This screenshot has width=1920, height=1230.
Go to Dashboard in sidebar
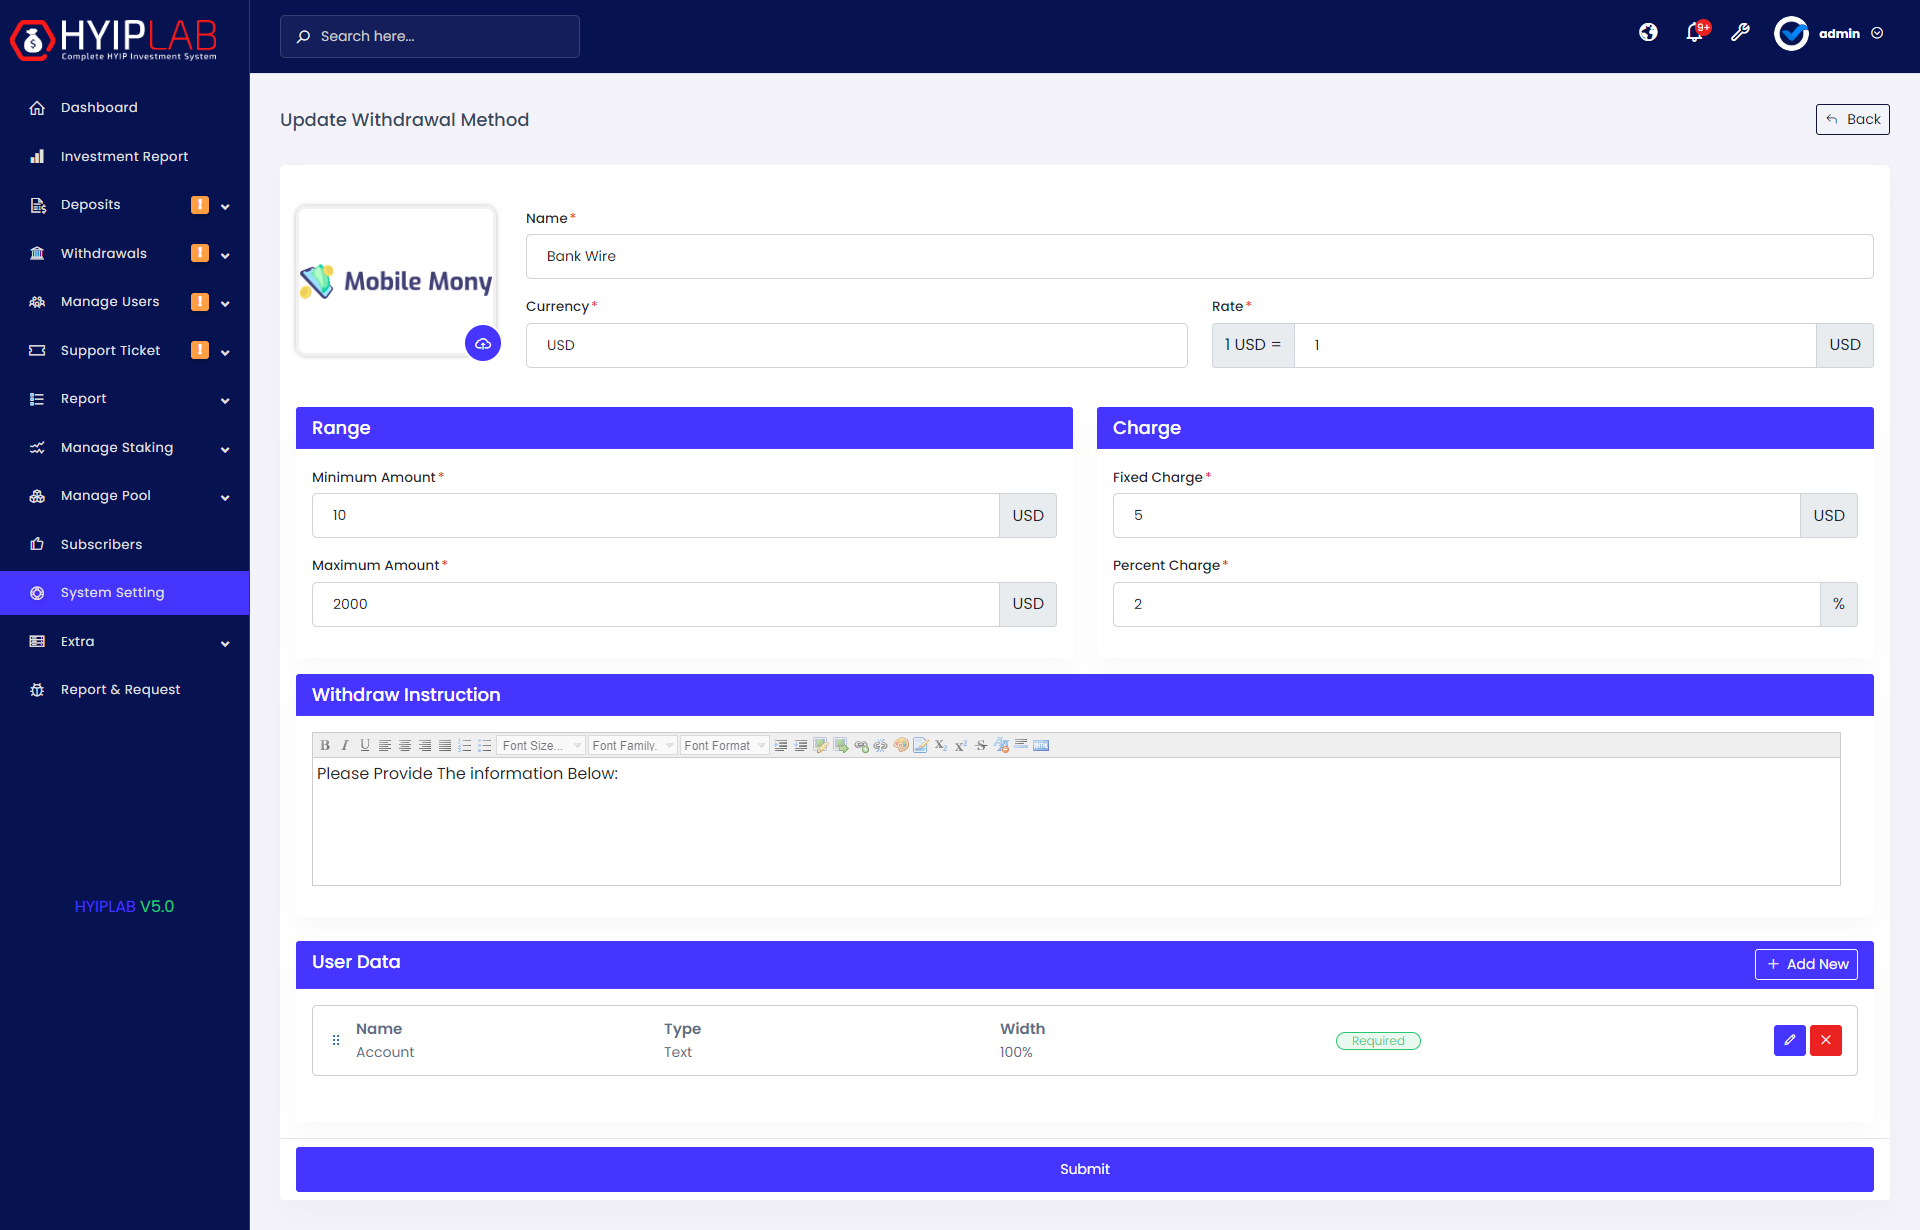pyautogui.click(x=125, y=107)
